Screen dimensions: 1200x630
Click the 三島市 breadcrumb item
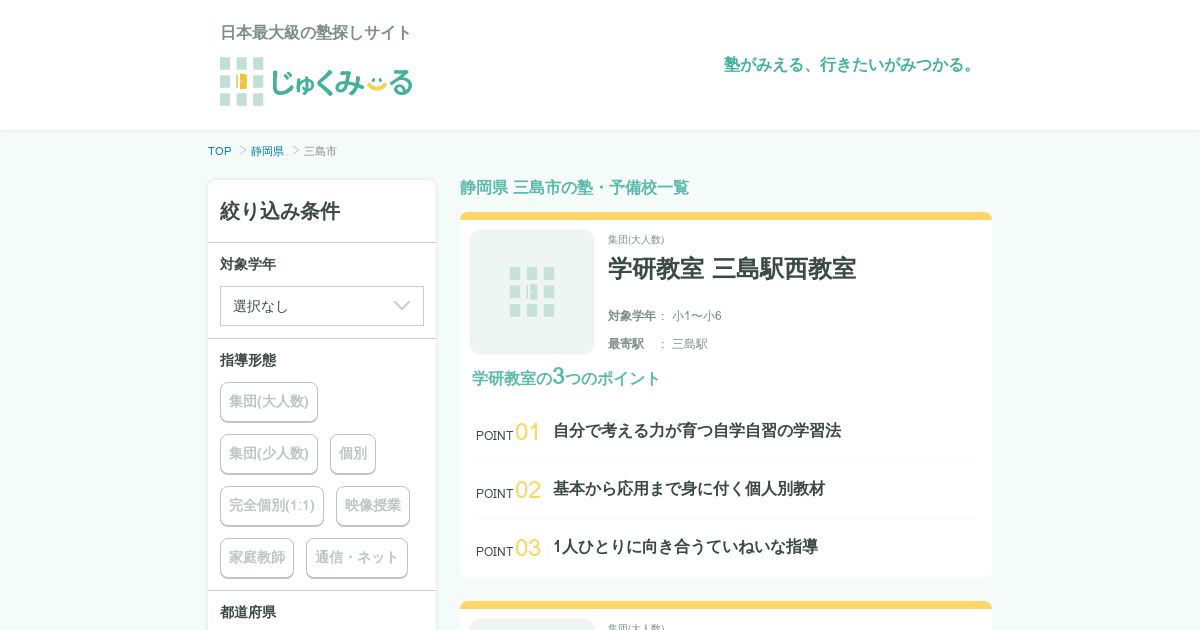coord(320,151)
